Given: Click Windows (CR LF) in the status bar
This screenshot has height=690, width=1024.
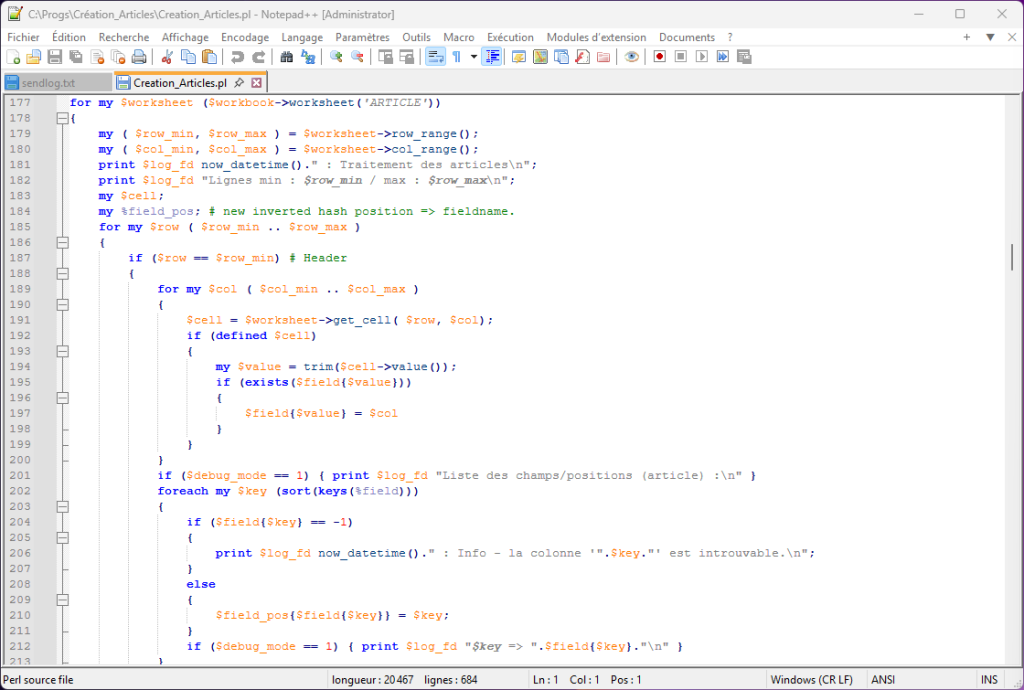Looking at the screenshot, I should 812,680.
